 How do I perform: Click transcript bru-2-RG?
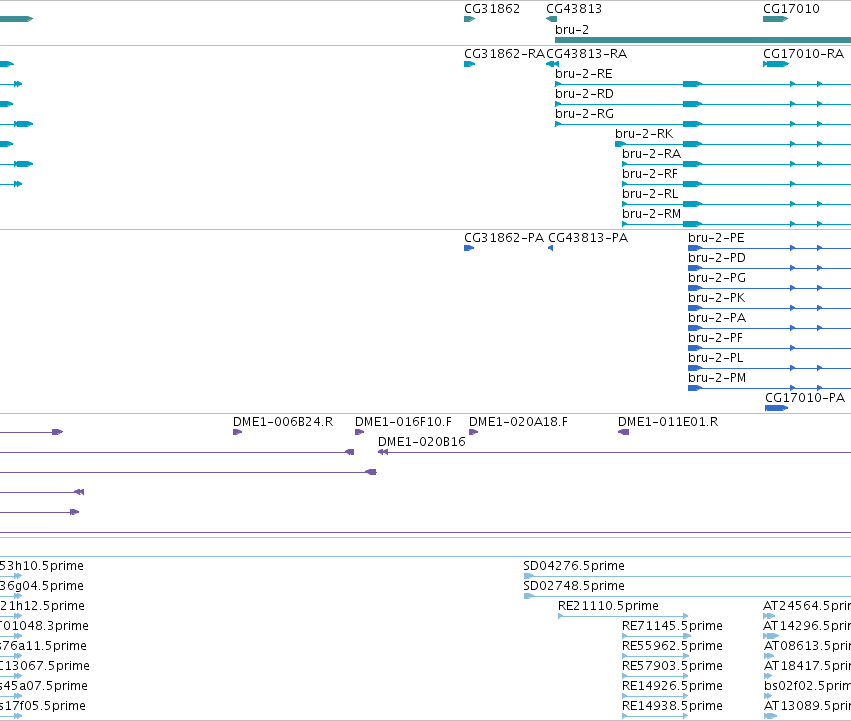click(x=585, y=114)
